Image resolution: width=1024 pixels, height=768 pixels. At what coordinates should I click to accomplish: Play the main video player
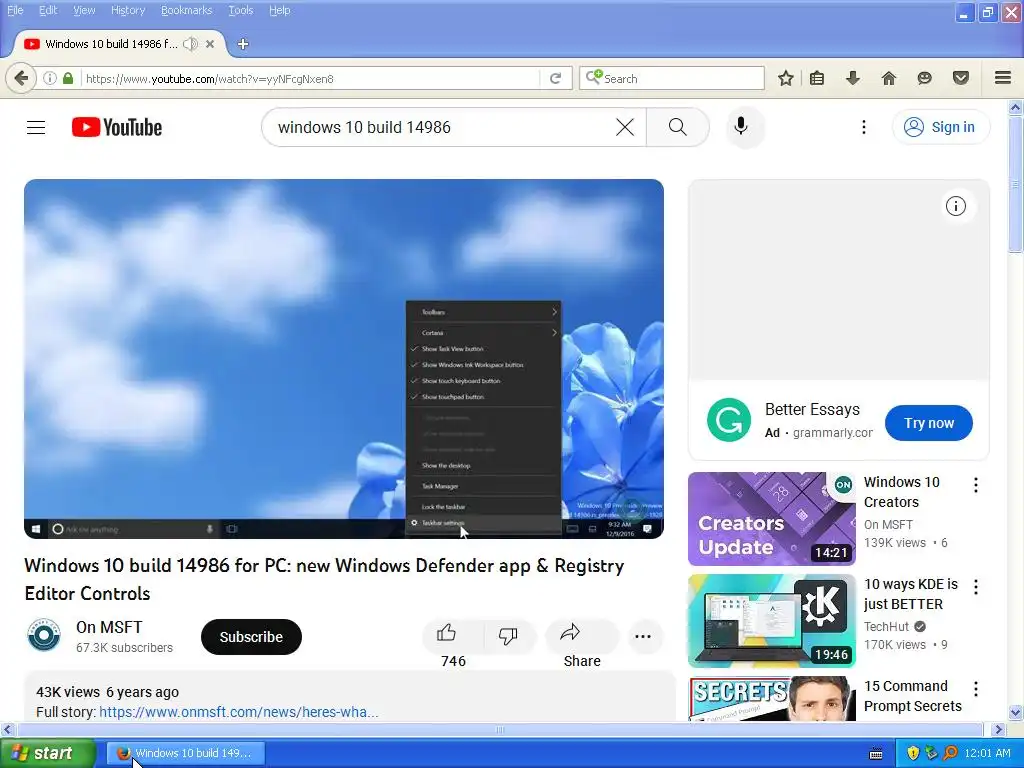pyautogui.click(x=344, y=359)
